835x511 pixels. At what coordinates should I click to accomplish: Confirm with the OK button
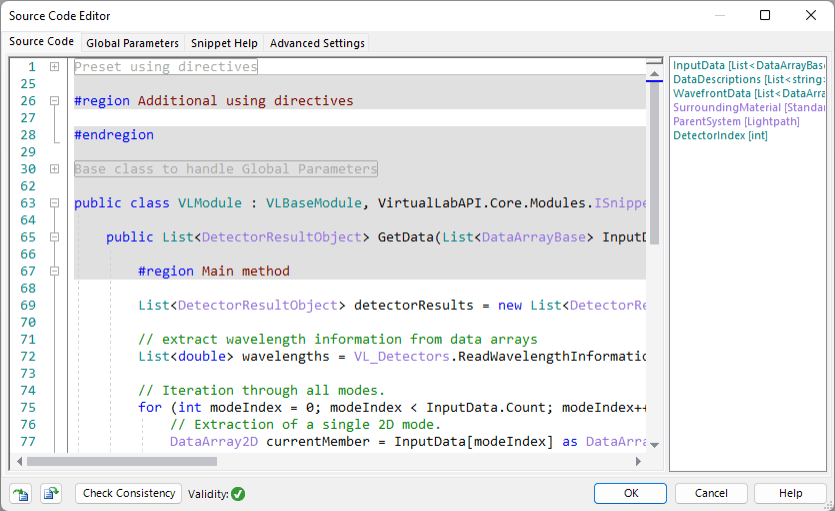point(631,493)
